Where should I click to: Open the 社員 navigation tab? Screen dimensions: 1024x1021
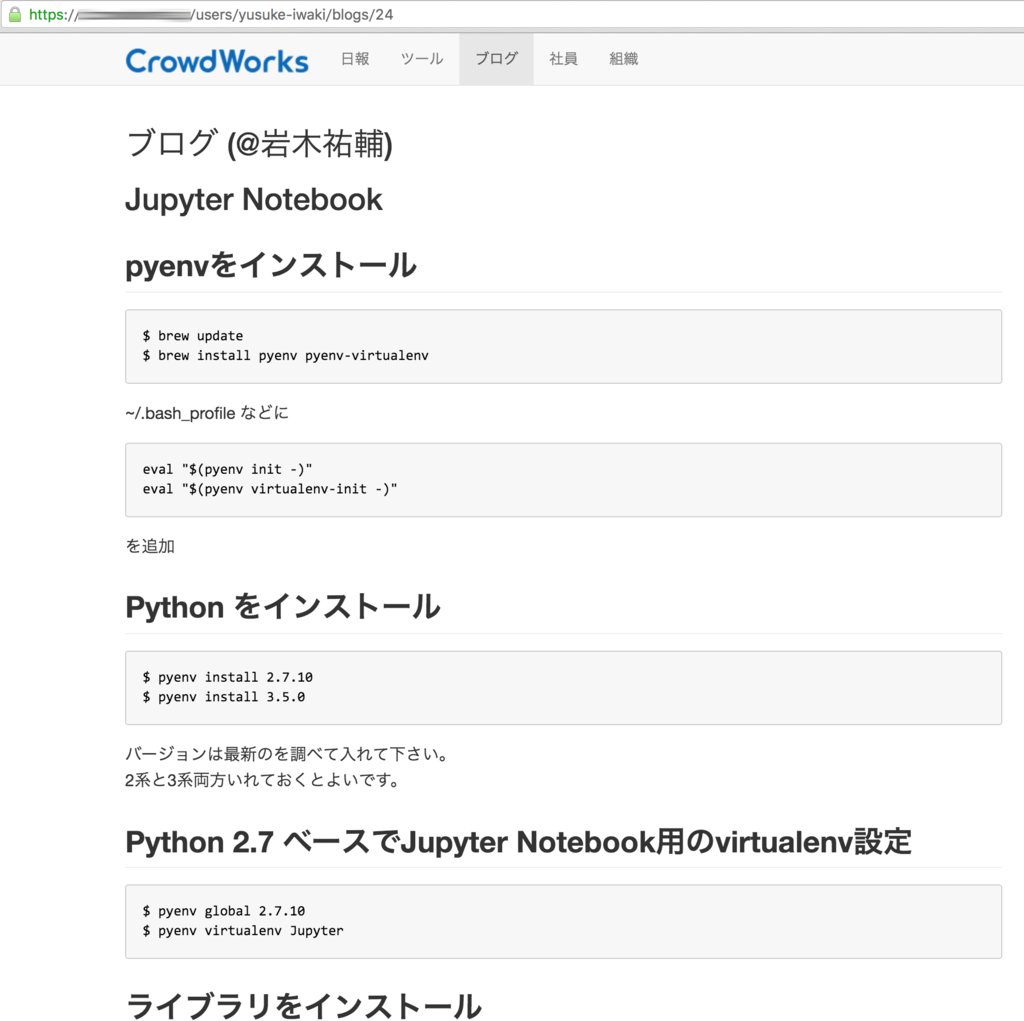563,59
